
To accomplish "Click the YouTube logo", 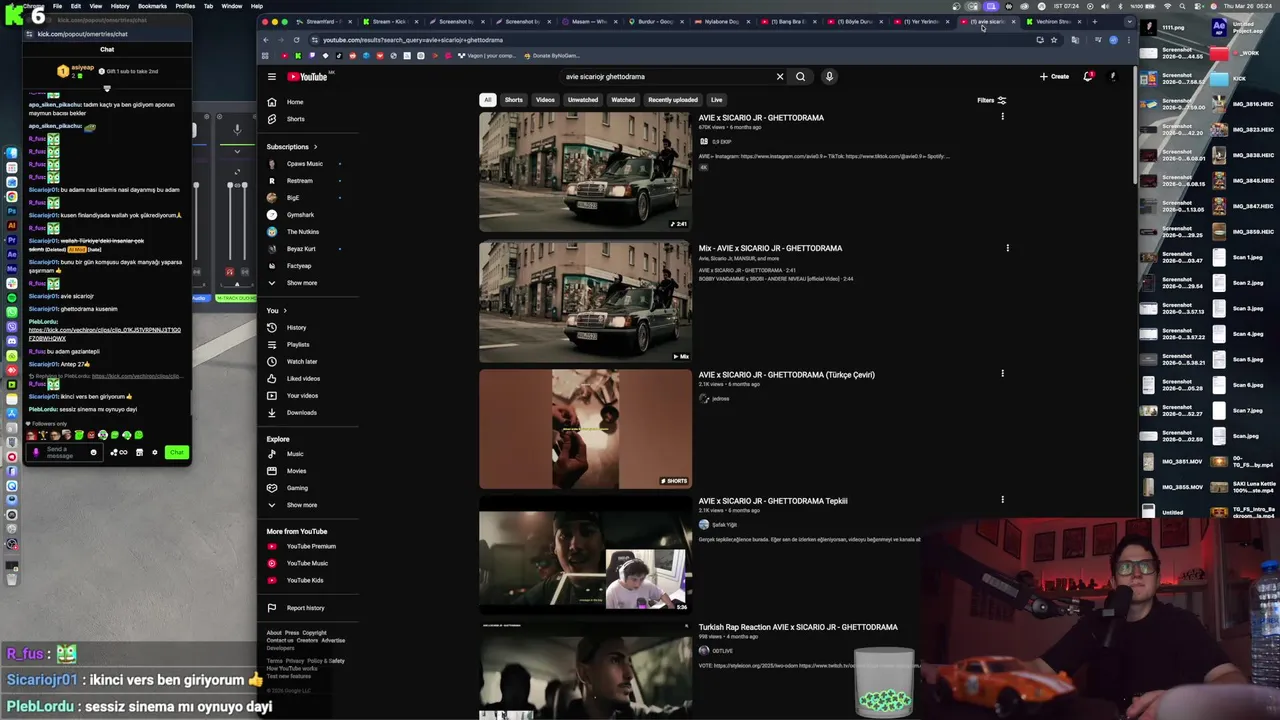I will [x=307, y=76].
